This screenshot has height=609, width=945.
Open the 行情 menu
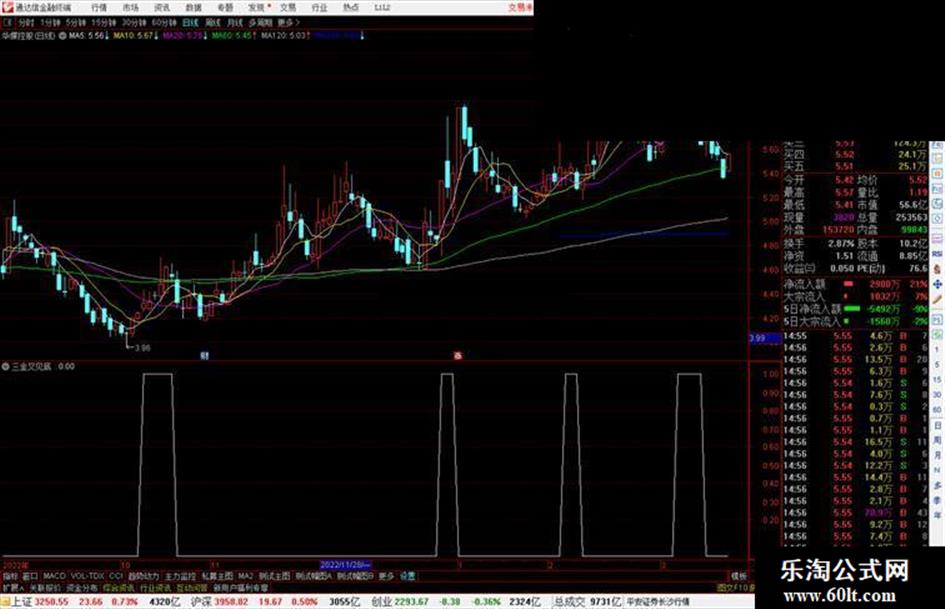[99, 7]
